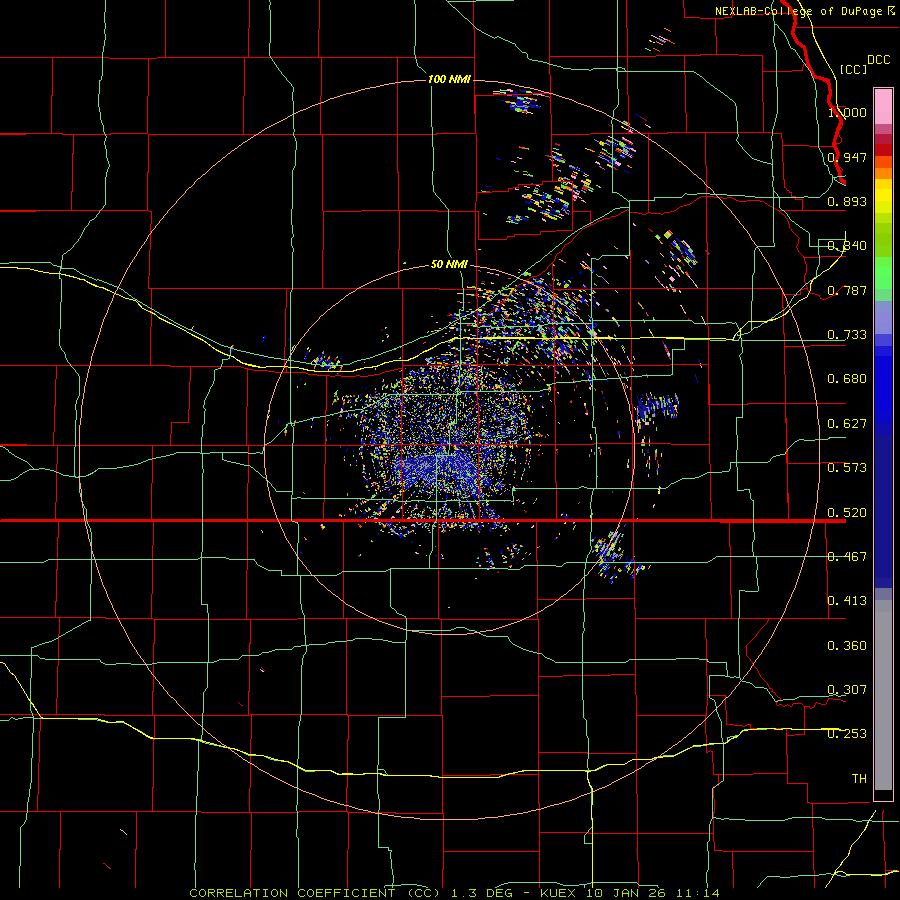Viewport: 900px width, 900px height.
Task: Click the 0.893 legend value
Action: click(x=847, y=201)
